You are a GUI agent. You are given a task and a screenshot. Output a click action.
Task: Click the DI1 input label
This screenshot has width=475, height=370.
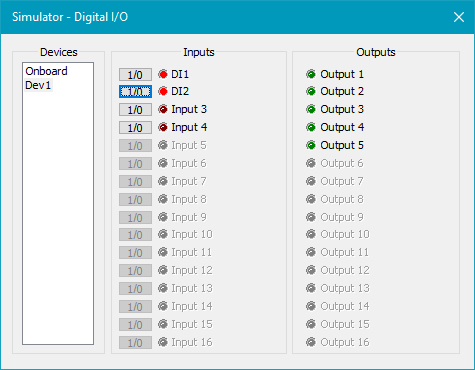click(x=180, y=74)
